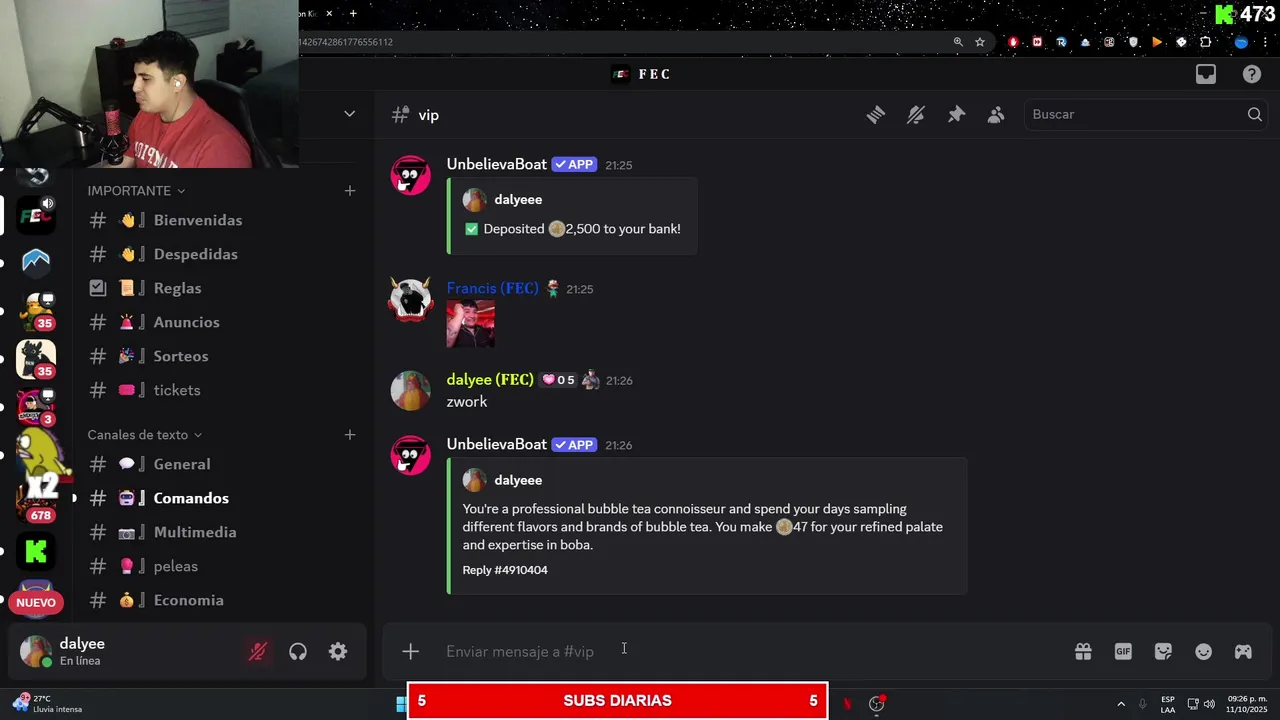Collapse the Canales de texto category
Image resolution: width=1280 pixels, height=720 pixels.
click(145, 435)
